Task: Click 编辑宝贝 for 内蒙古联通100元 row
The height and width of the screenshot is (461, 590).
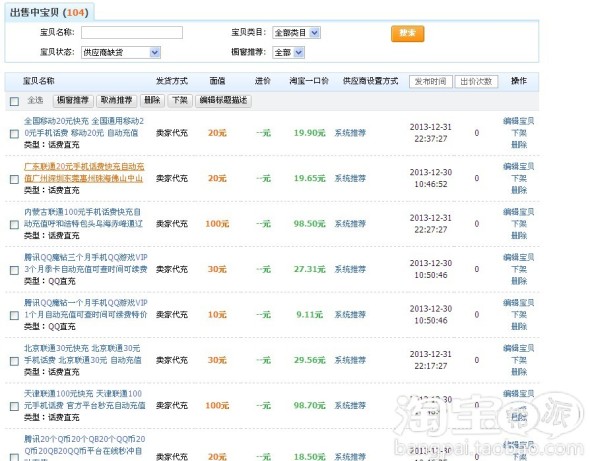Action: point(519,212)
